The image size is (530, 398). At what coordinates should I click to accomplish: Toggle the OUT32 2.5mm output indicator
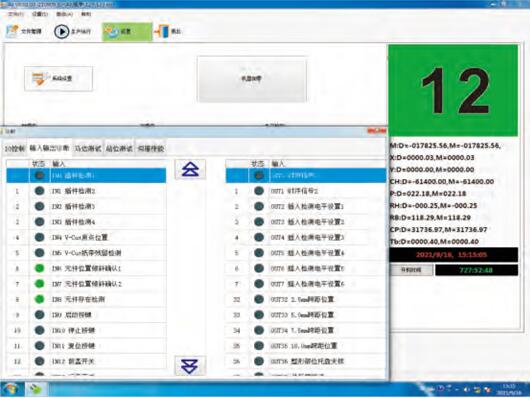coord(259,299)
